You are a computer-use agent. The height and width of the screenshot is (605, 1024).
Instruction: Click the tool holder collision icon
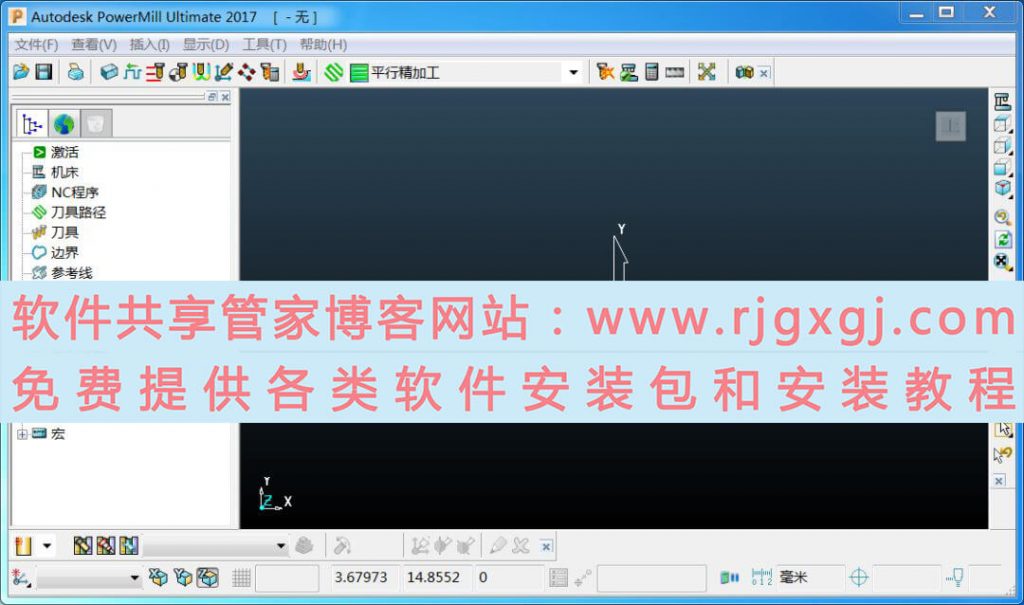point(270,72)
